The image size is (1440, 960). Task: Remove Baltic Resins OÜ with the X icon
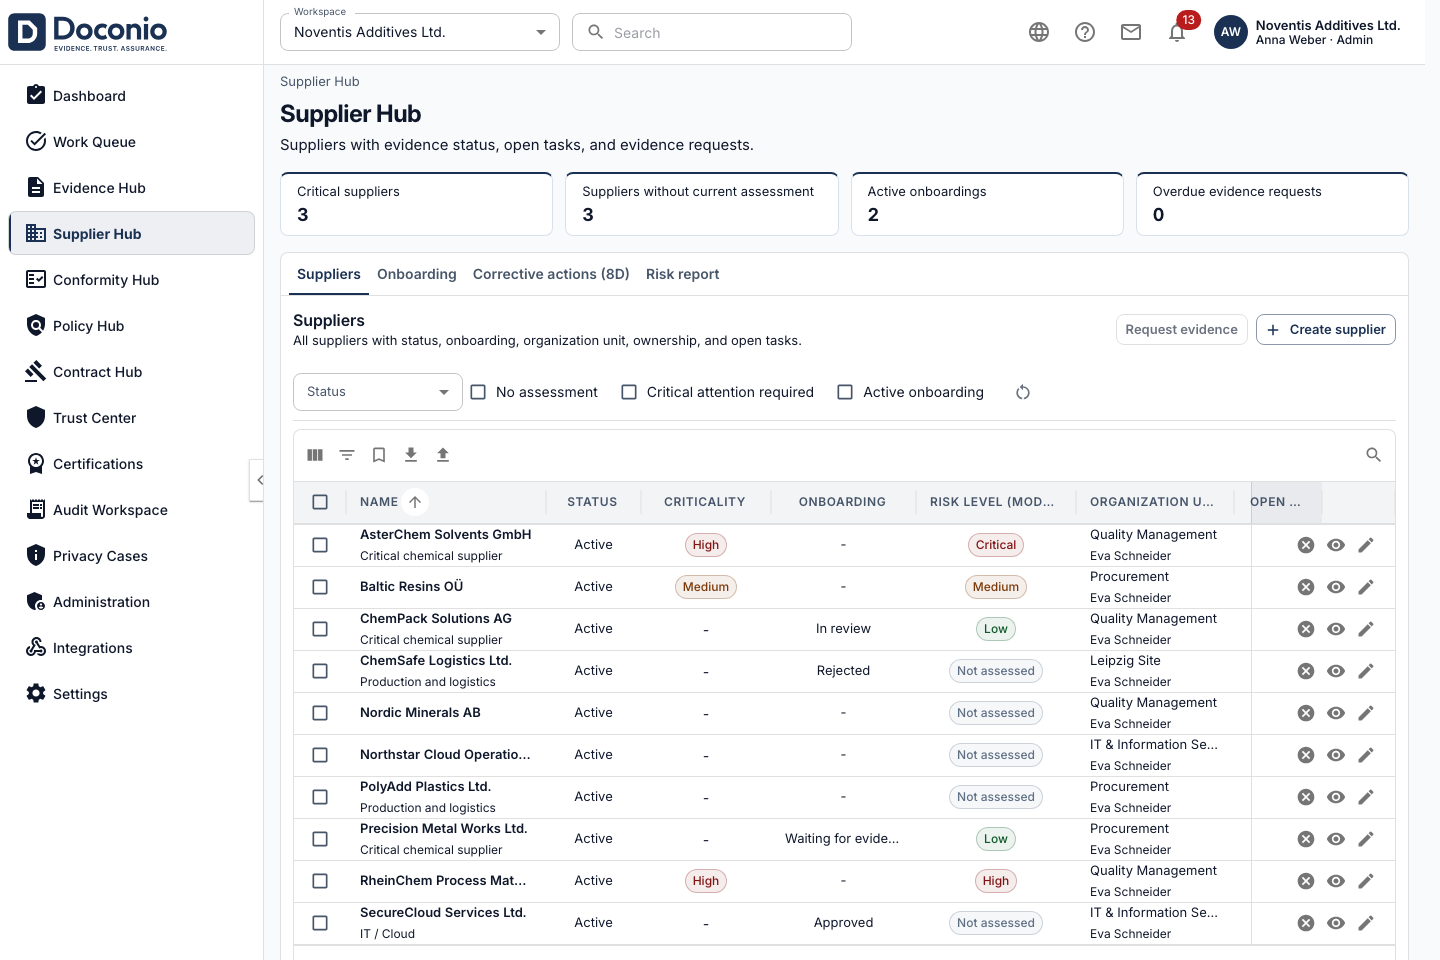point(1306,587)
